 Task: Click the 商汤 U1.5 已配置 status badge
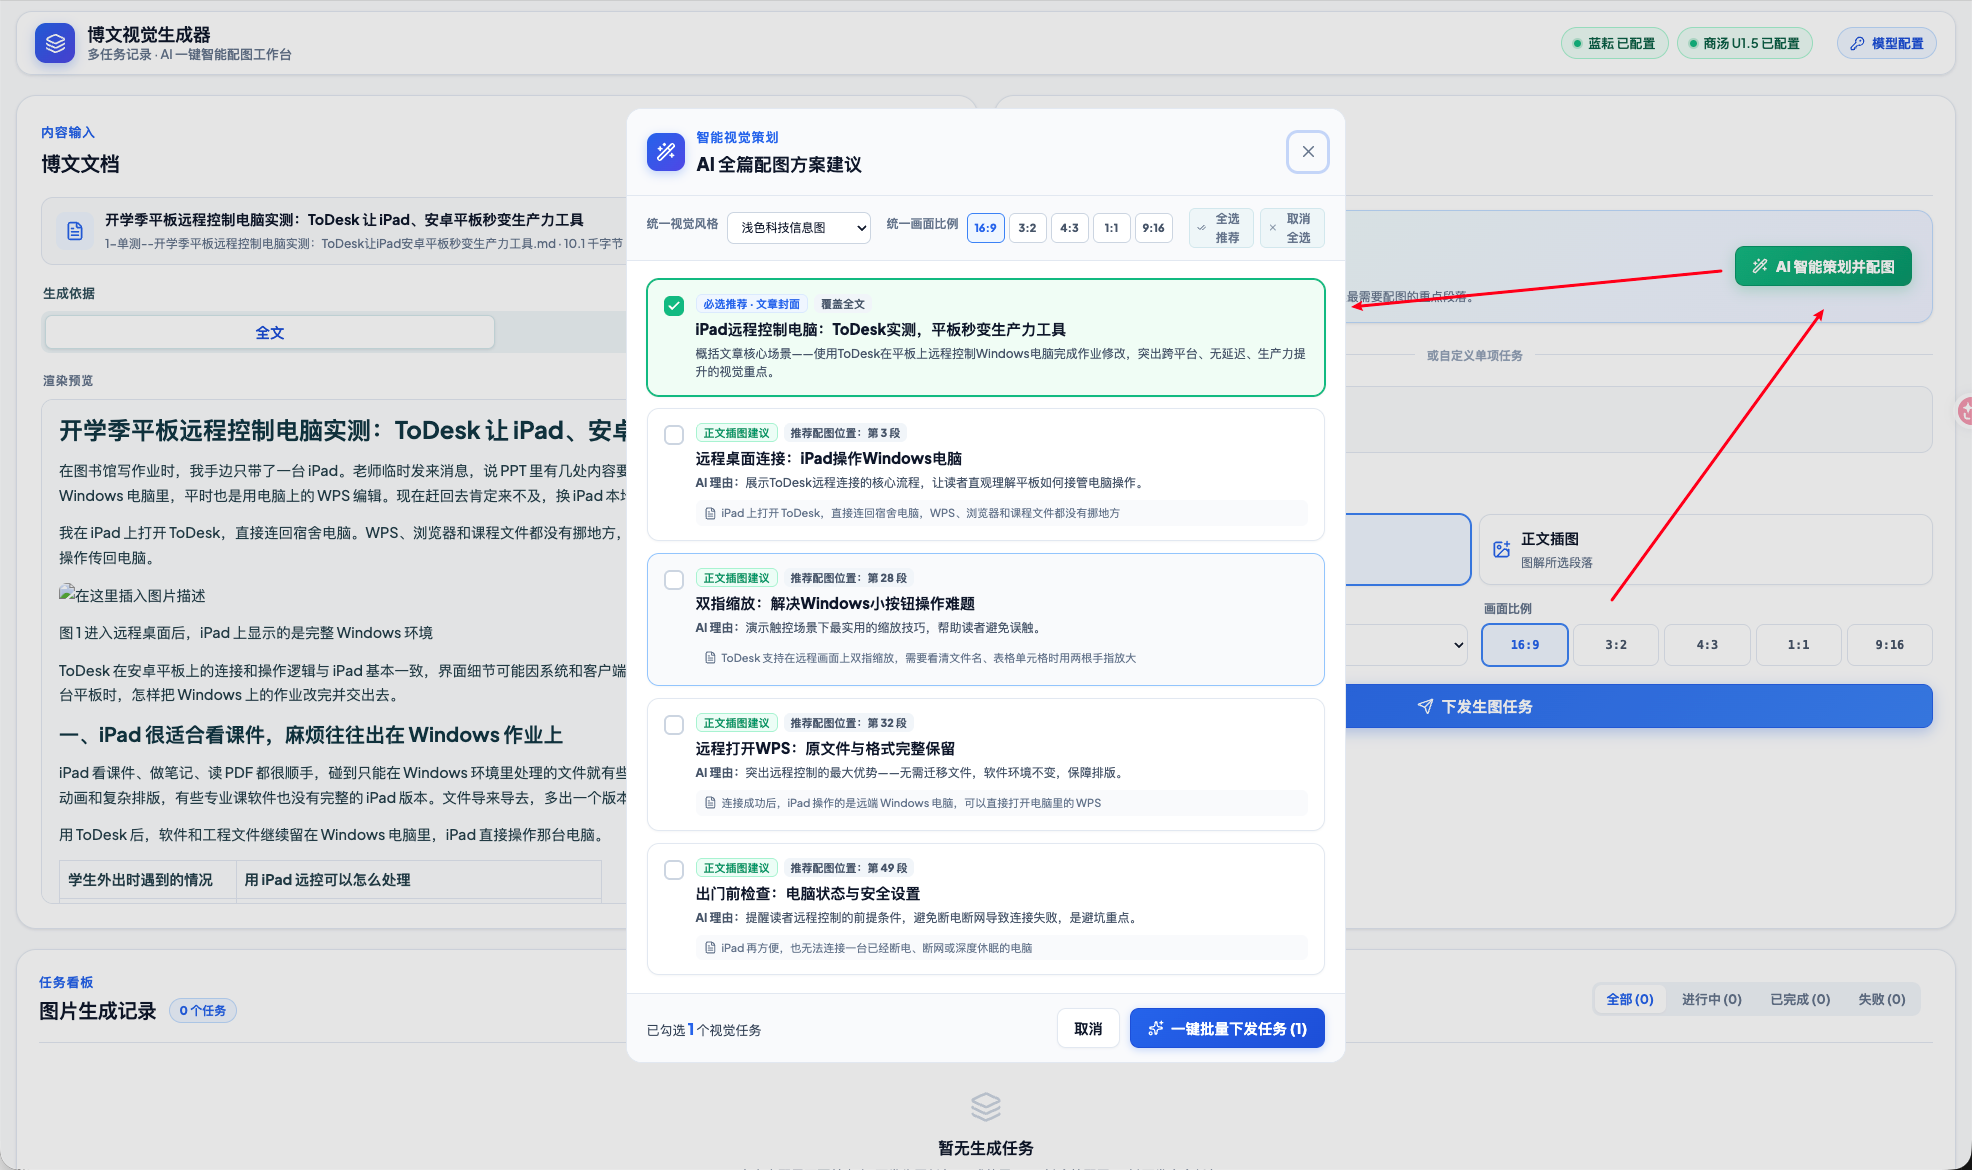tap(1744, 44)
